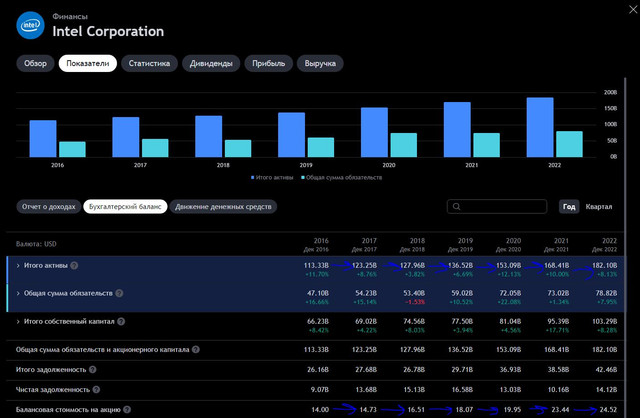The width and height of the screenshot is (640, 418).
Task: Open Движение денежных средств statement
Action: (x=223, y=207)
